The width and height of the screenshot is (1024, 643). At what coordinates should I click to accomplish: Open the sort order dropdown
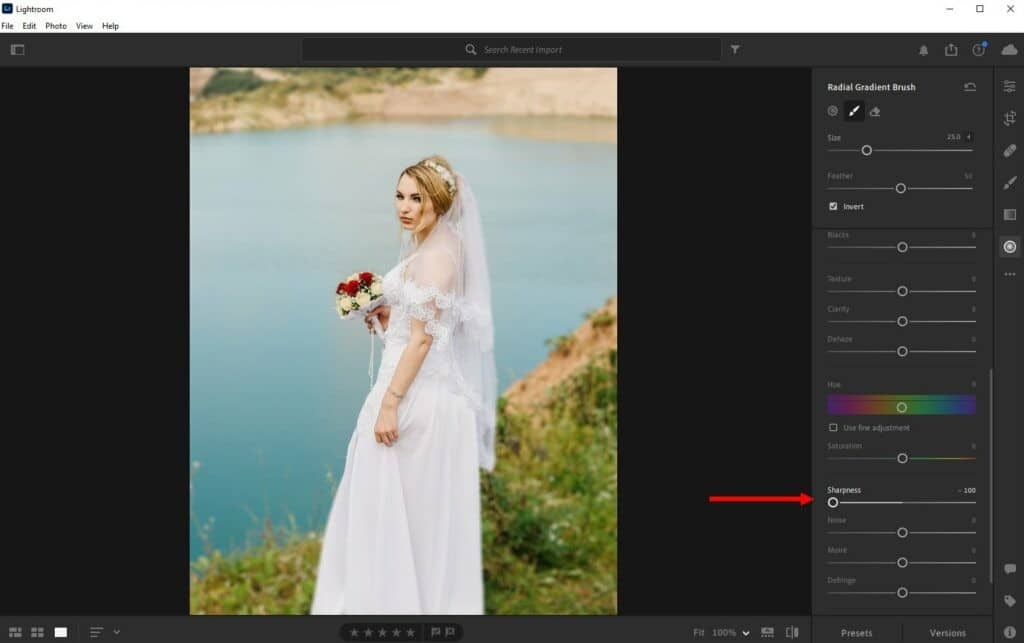(116, 632)
